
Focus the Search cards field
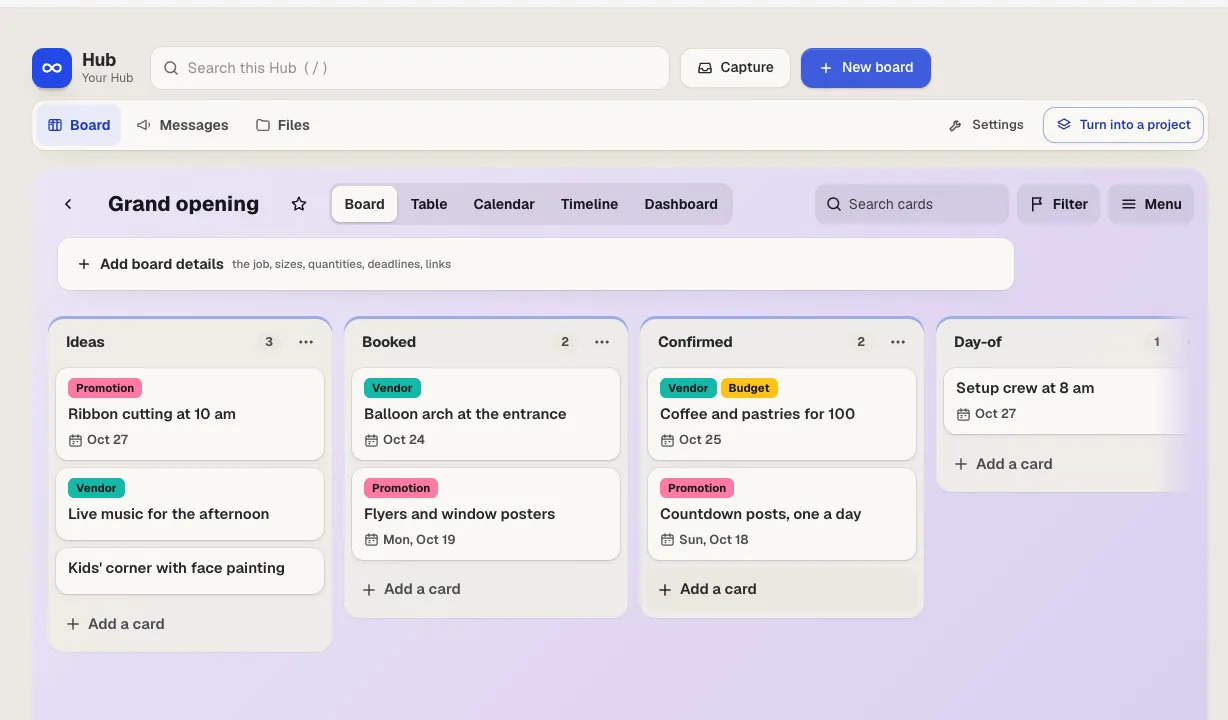(912, 204)
